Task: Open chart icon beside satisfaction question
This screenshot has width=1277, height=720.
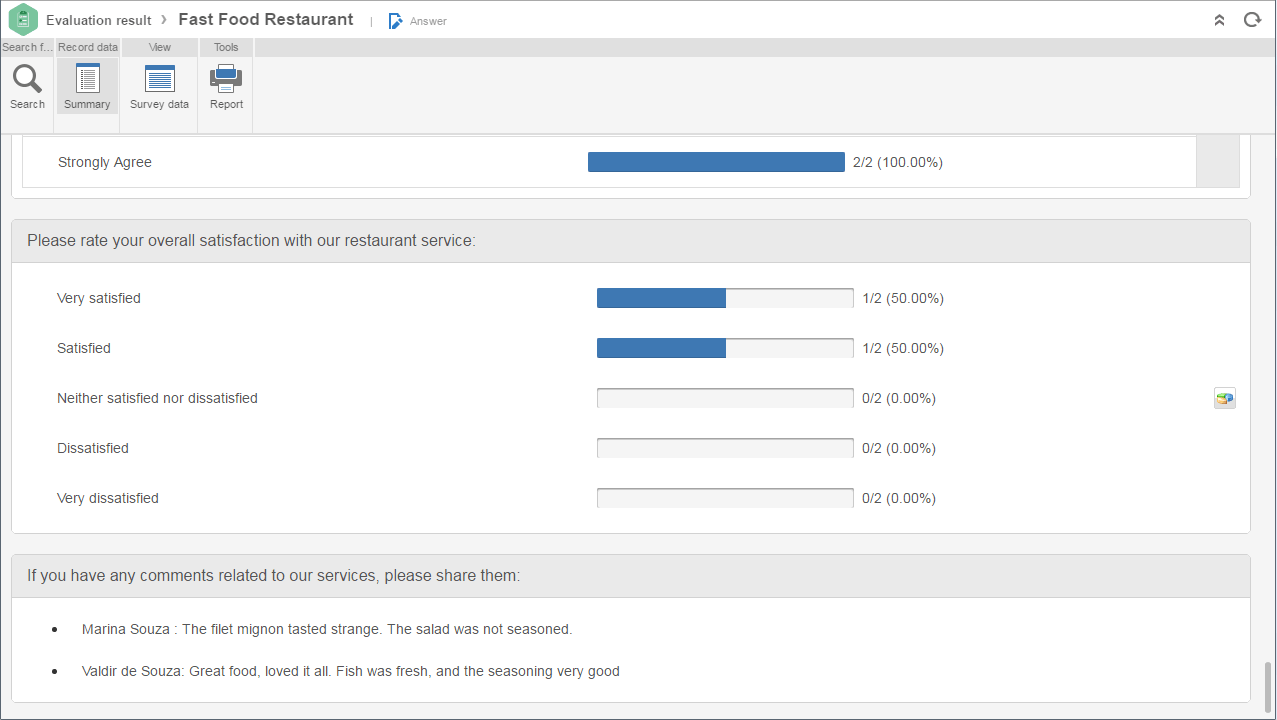Action: click(1225, 399)
